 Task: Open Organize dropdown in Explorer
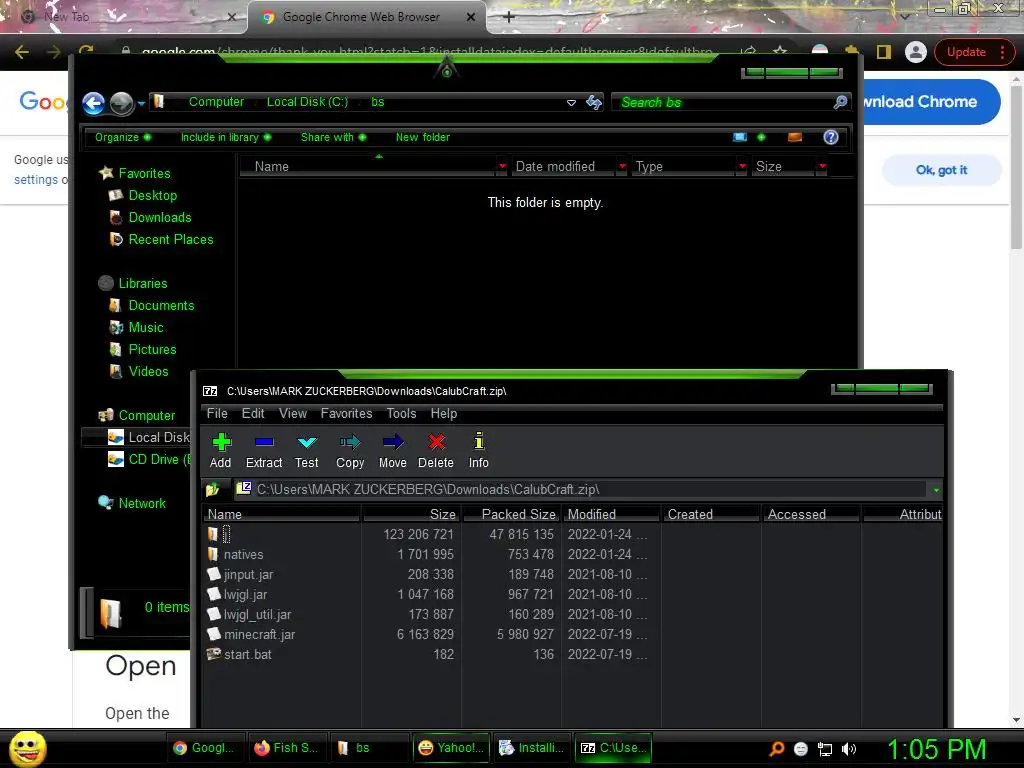click(123, 137)
